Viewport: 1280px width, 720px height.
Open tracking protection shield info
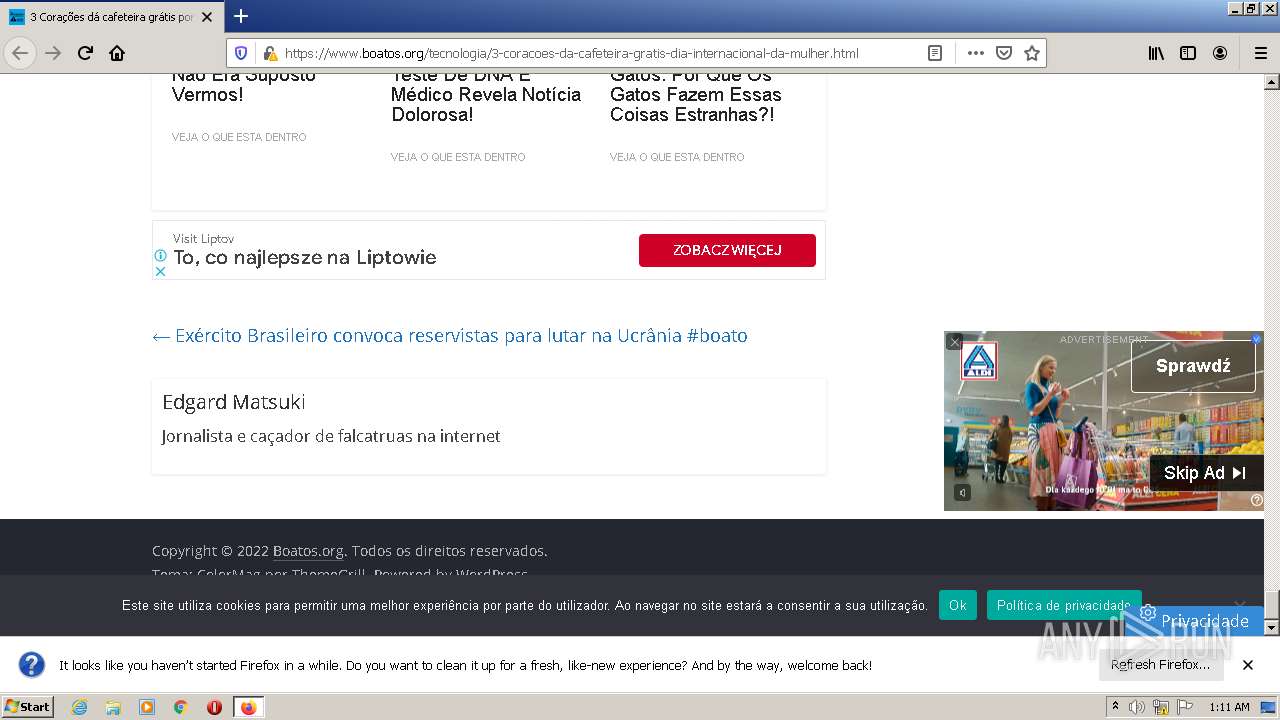pos(240,53)
